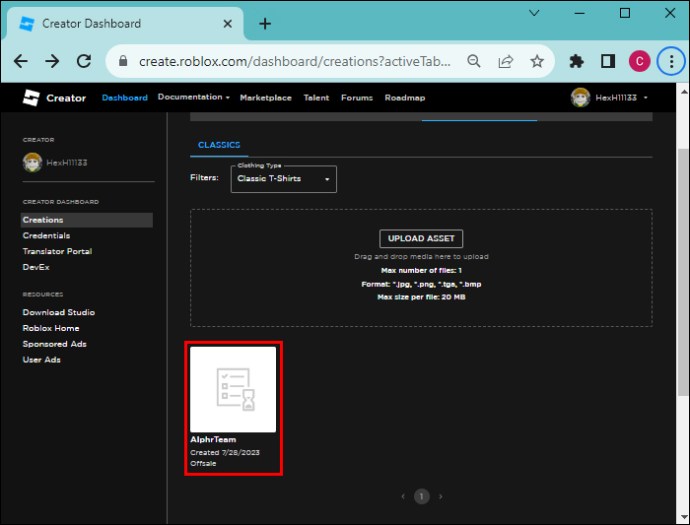Screen dimensions: 690x525
Task: Open the Download Studio link
Action: pos(59,312)
